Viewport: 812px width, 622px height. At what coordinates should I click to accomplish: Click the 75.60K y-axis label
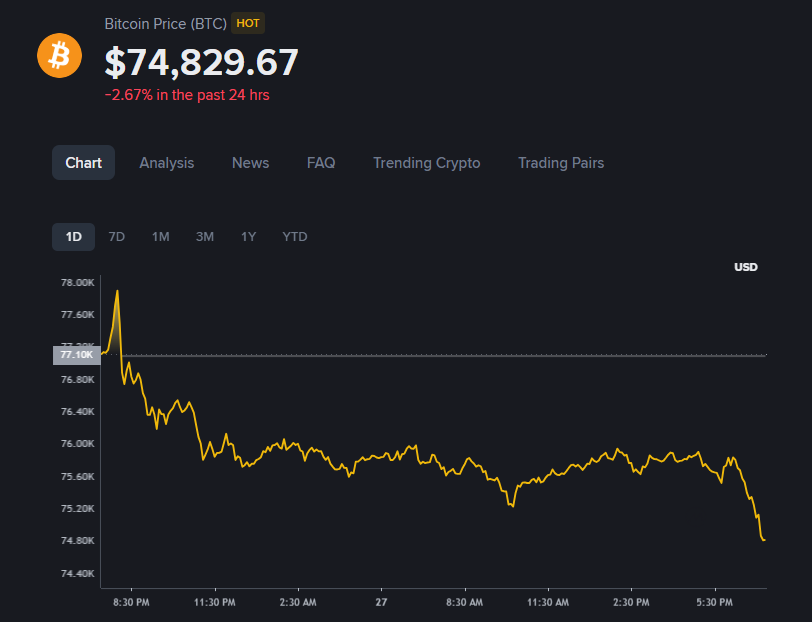pos(78,476)
